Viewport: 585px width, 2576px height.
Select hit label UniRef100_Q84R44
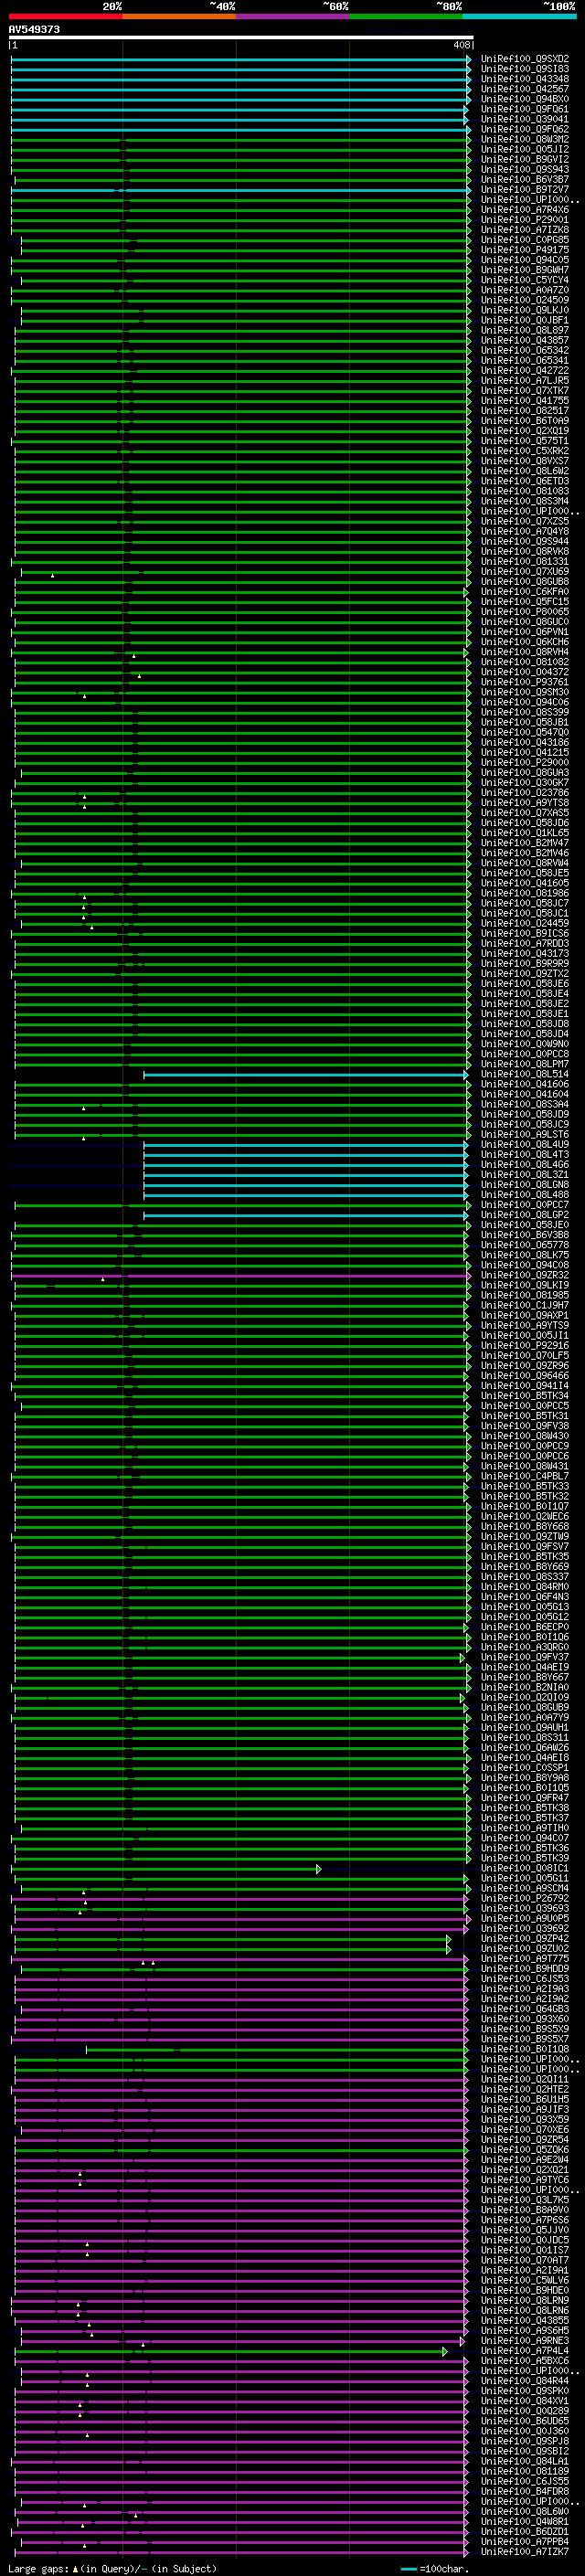coord(525,2381)
